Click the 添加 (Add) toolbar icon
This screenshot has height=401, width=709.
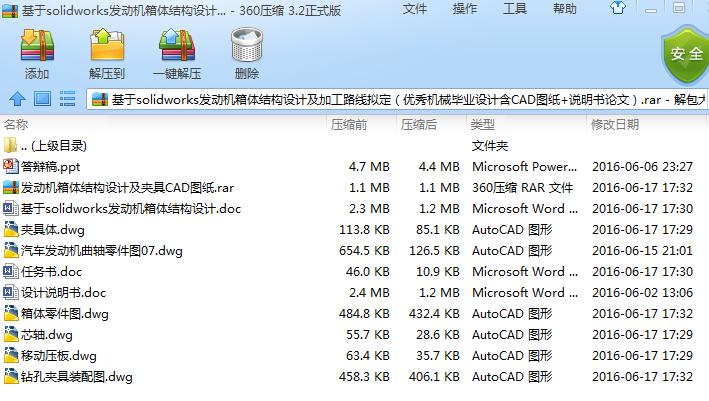pyautogui.click(x=37, y=45)
